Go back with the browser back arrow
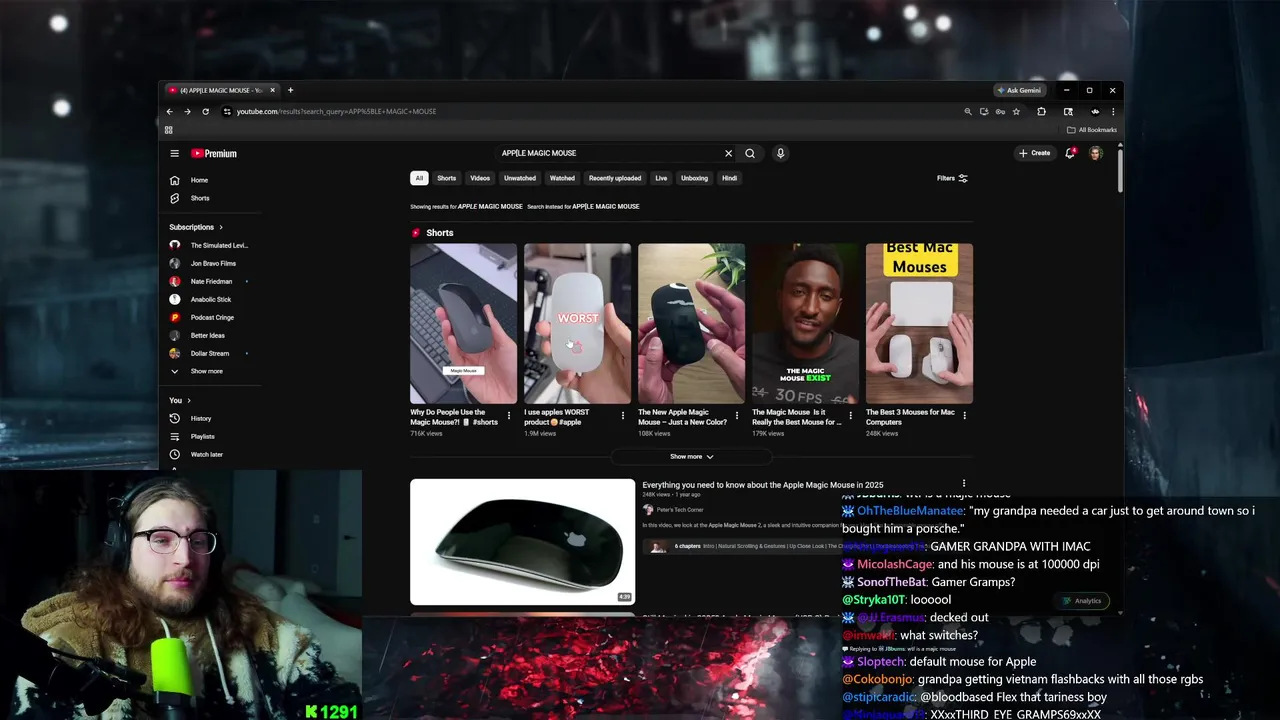The width and height of the screenshot is (1280, 720). (169, 111)
